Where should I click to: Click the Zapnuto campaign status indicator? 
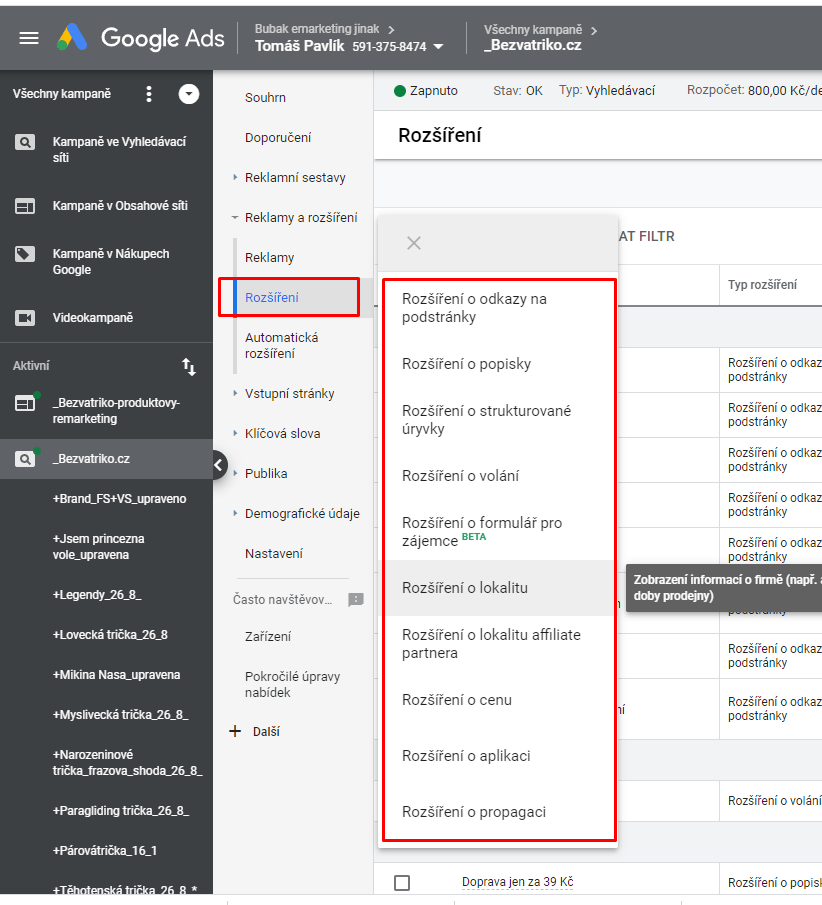[425, 91]
